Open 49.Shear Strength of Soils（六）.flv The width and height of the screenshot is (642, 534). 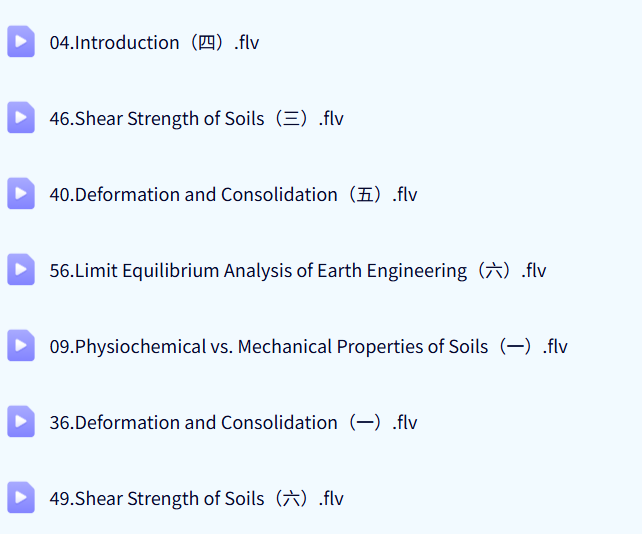(196, 499)
